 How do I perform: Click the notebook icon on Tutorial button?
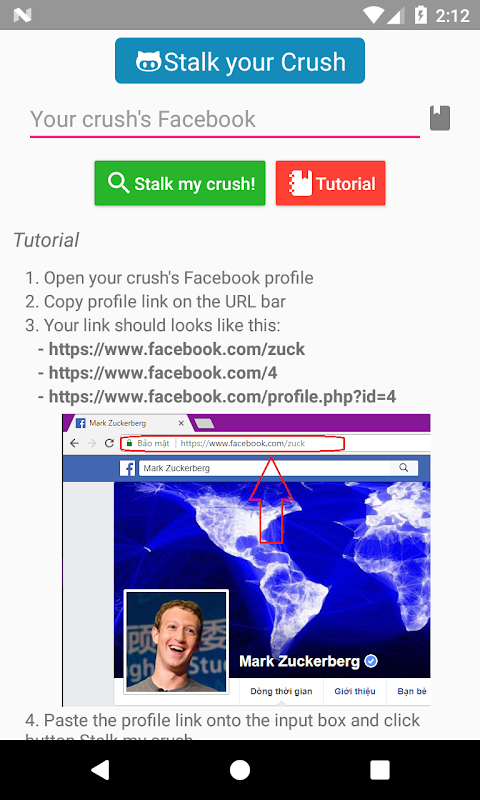pos(301,183)
